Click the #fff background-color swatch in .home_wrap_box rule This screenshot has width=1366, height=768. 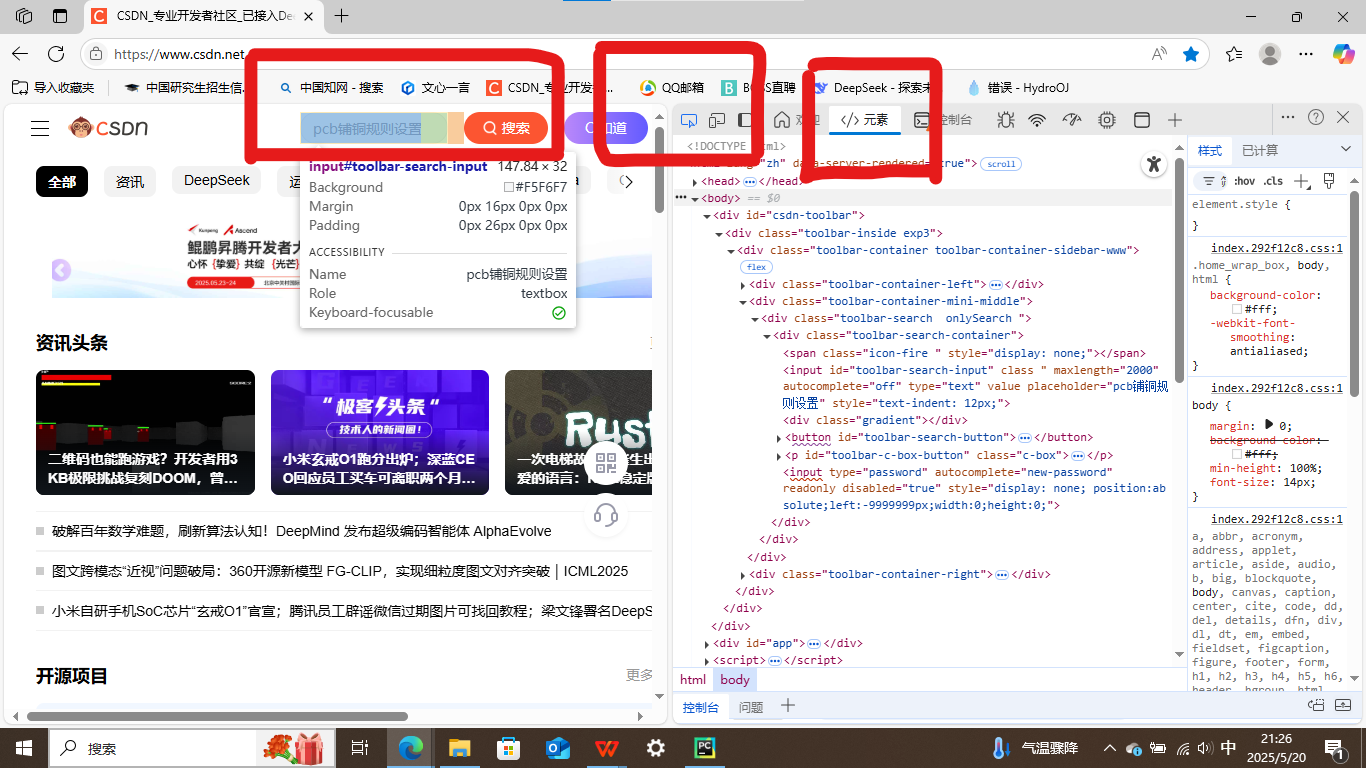(x=1237, y=309)
